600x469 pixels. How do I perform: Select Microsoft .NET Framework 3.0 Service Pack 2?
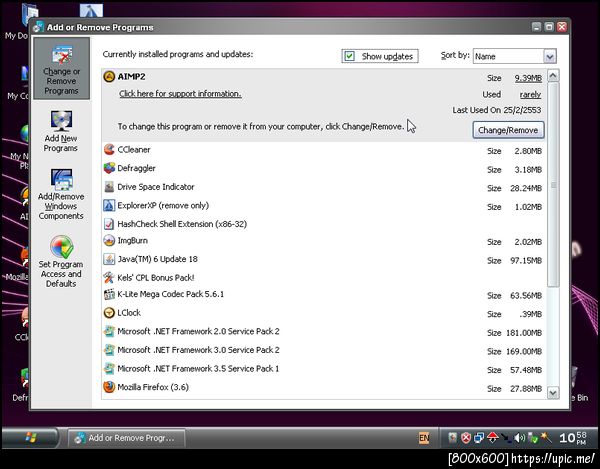tap(324, 350)
